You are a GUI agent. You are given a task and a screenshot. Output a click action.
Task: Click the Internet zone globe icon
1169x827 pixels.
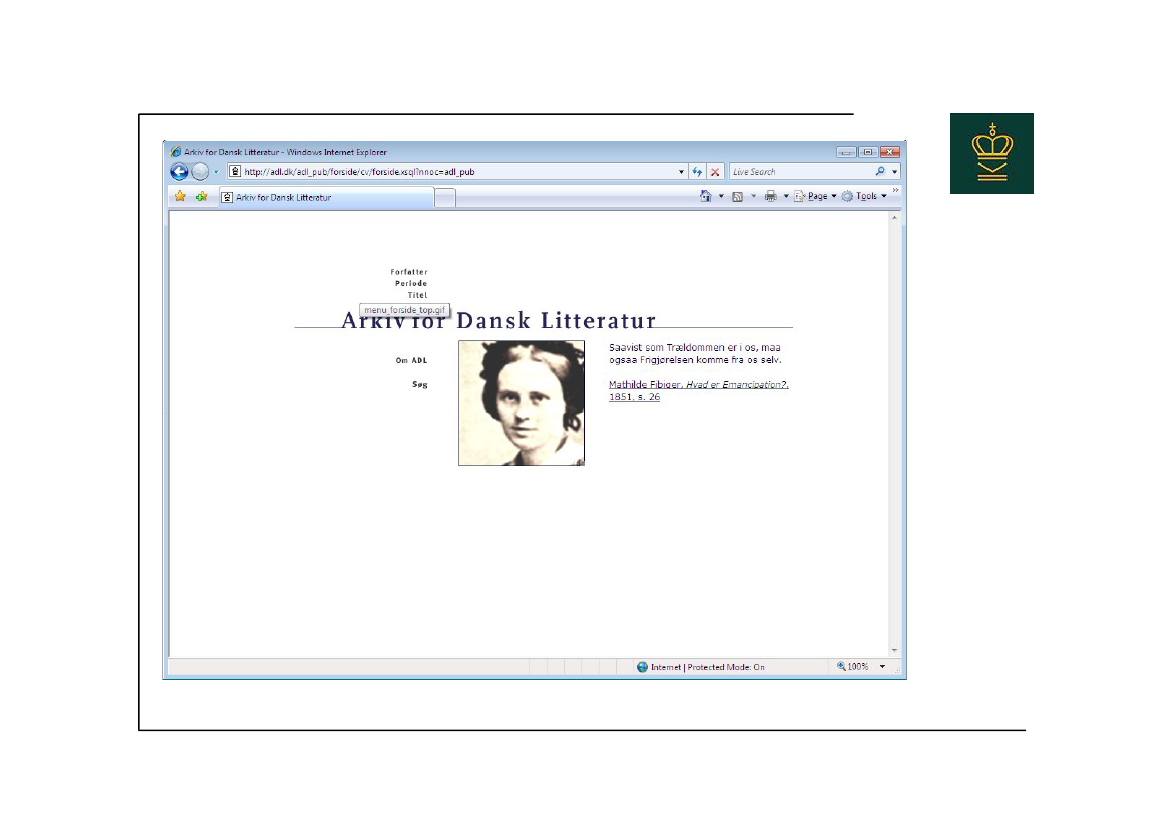click(x=642, y=667)
